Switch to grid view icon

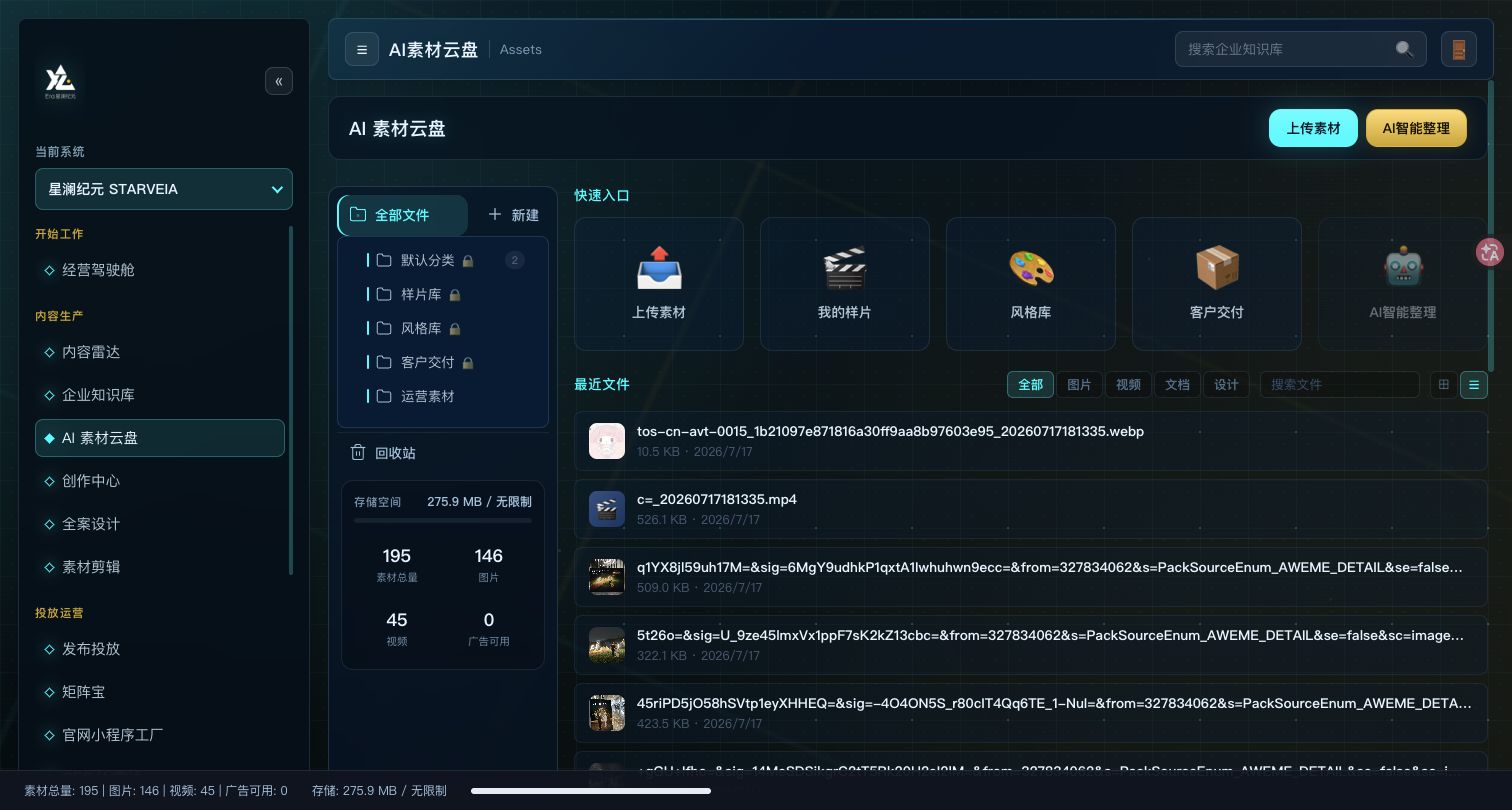click(x=1443, y=384)
